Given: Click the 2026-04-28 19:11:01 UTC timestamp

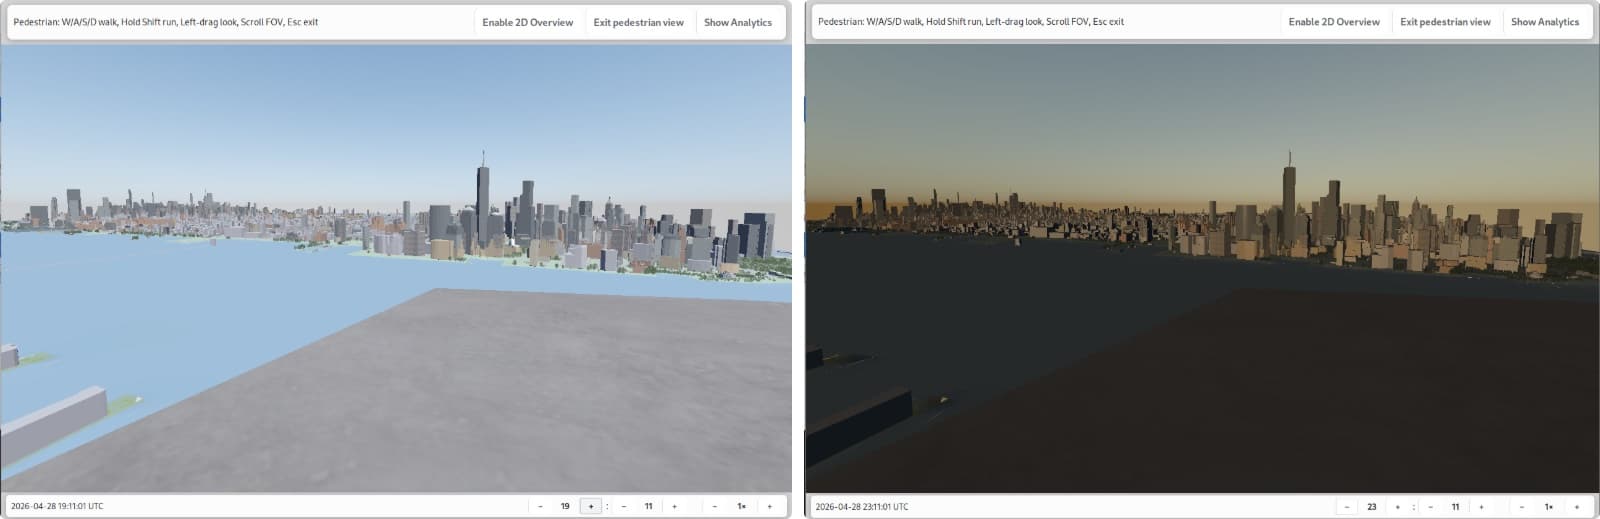Looking at the screenshot, I should [x=57, y=506].
